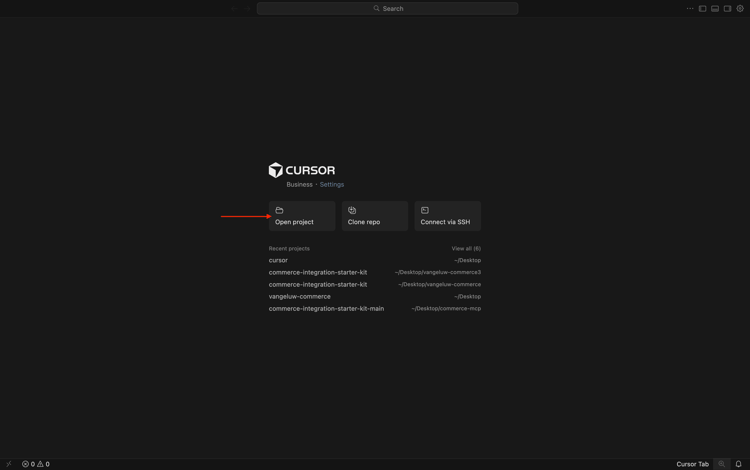Click the Business plan label
750x470 pixels.
click(299, 185)
